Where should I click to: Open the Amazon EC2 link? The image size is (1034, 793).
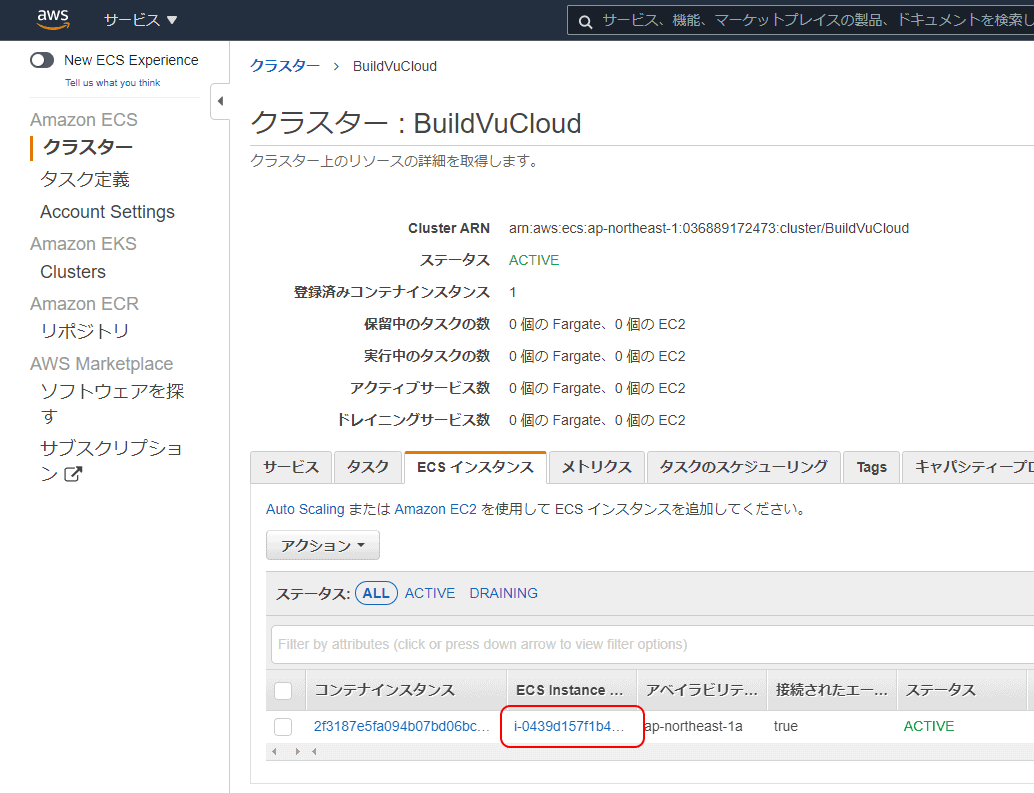tap(435, 509)
